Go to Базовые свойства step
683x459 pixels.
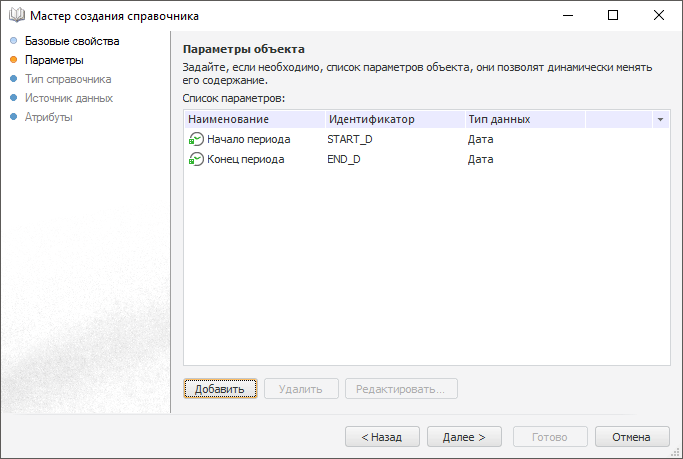[x=71, y=41]
